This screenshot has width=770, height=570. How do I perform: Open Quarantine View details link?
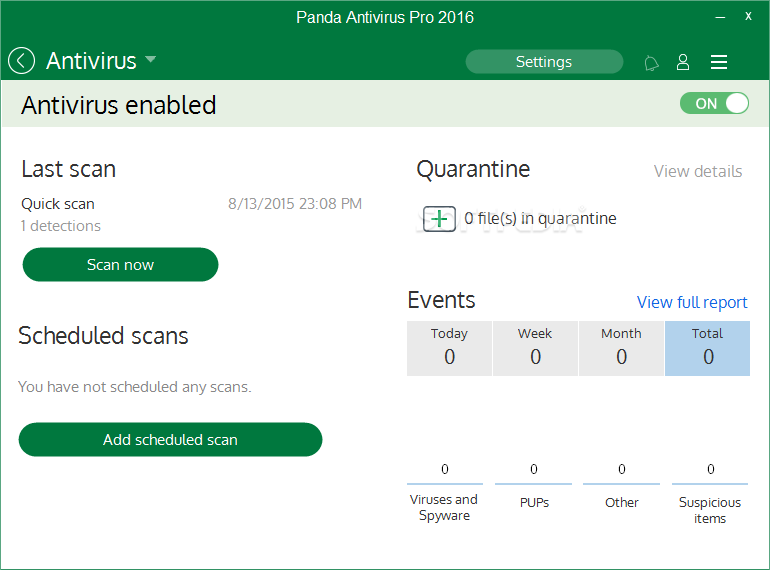[x=698, y=171]
